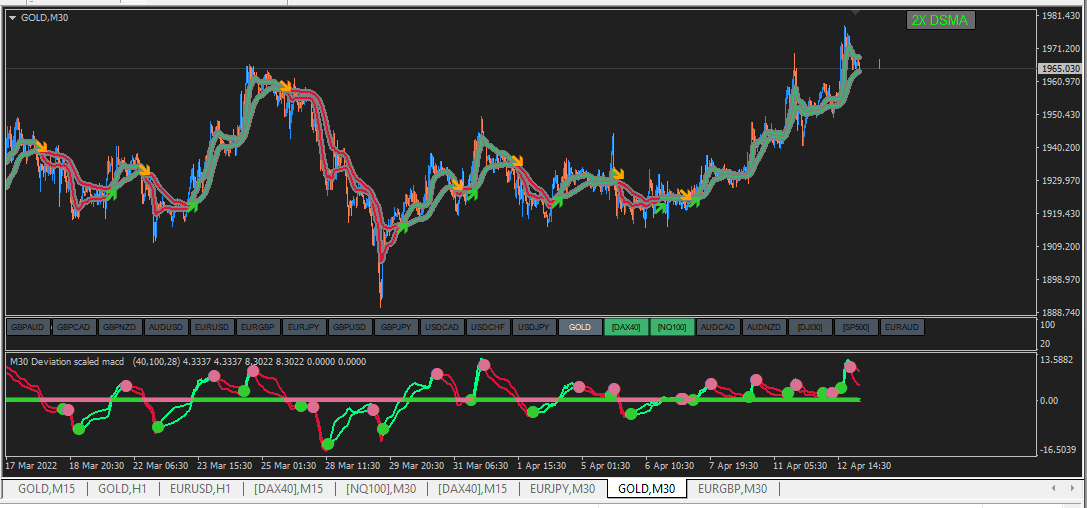Select the GBPNZD symbol button
Viewport: 1087px width, 508px height.
coord(120,327)
